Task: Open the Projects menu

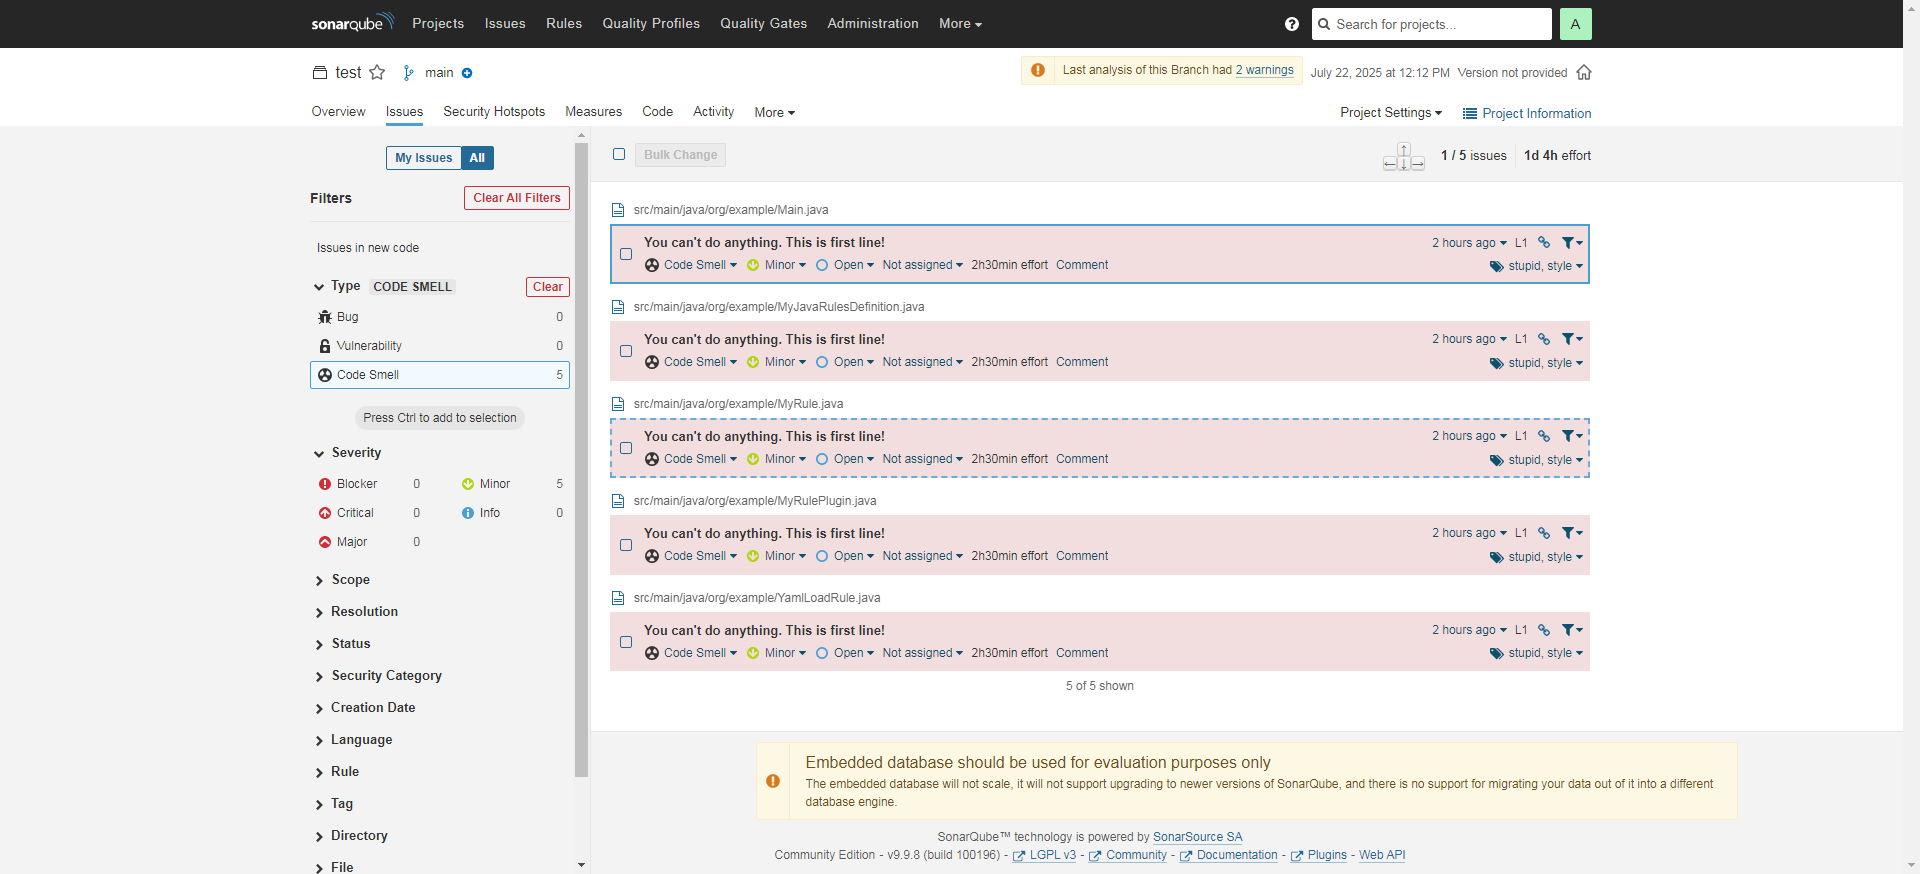Action: click(x=438, y=24)
